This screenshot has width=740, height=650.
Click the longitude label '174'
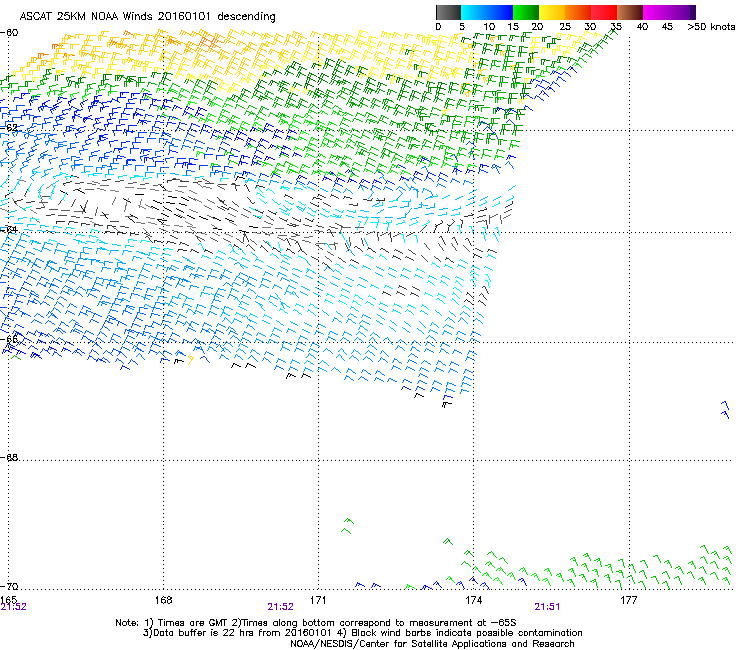coord(473,600)
